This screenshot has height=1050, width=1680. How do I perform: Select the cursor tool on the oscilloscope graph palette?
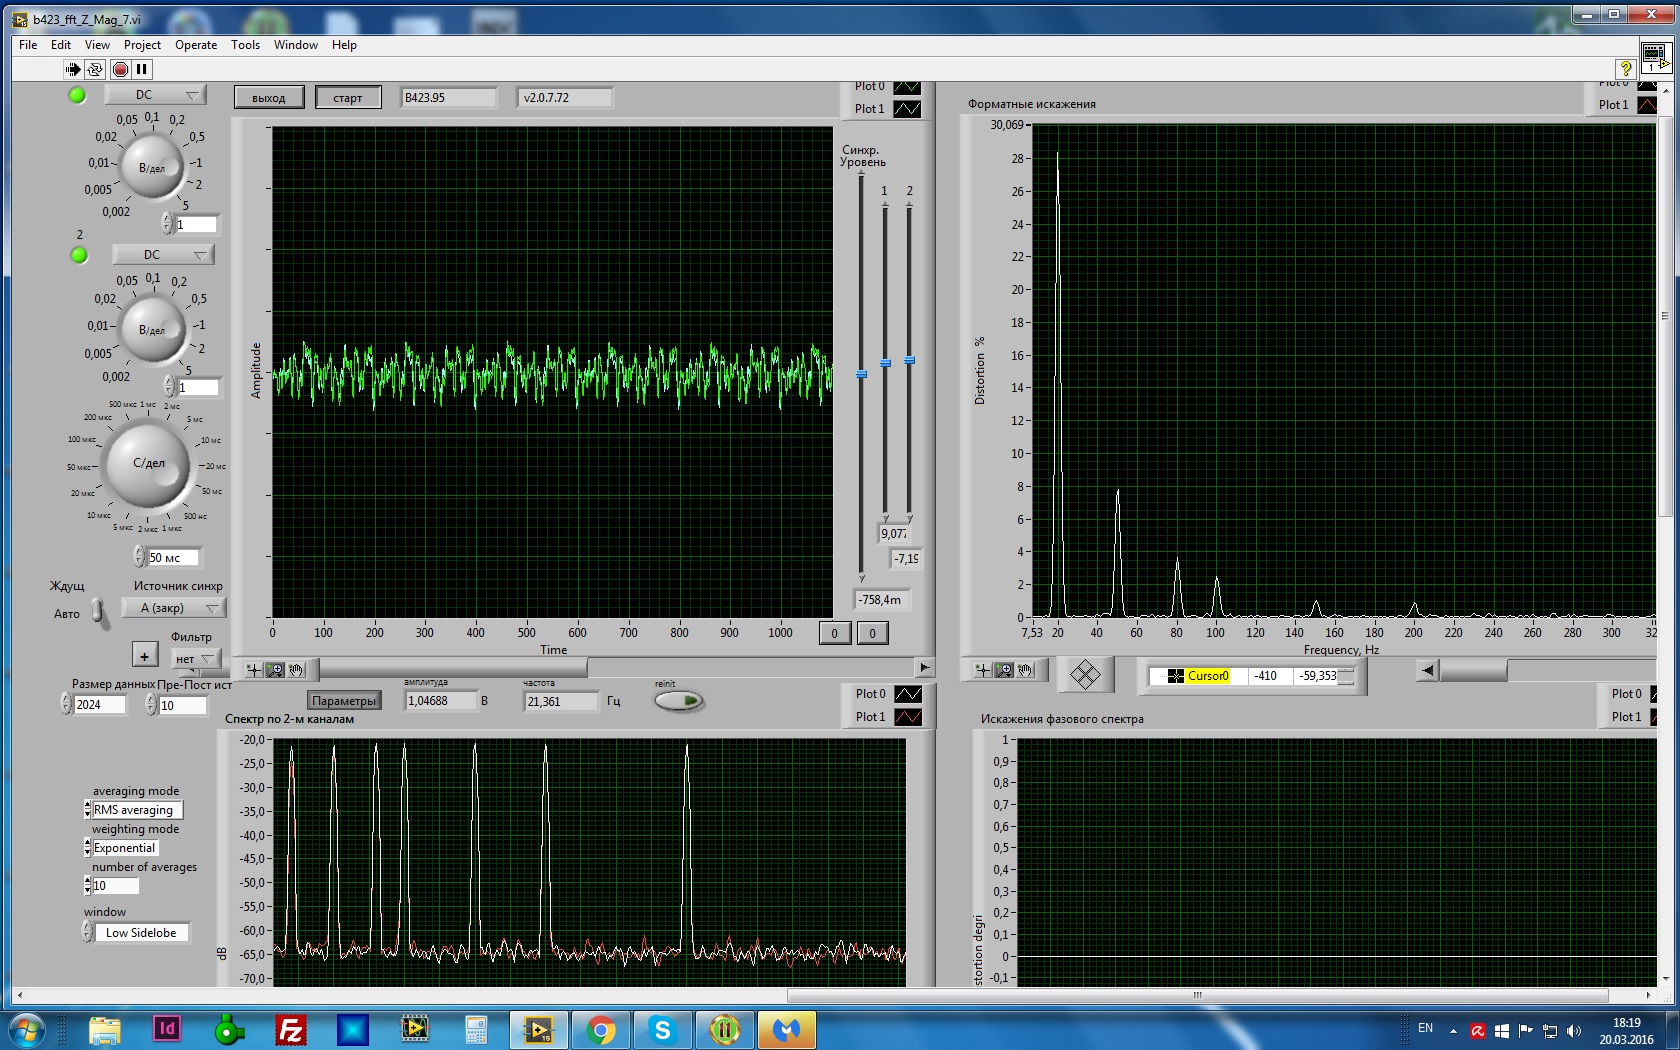point(254,669)
